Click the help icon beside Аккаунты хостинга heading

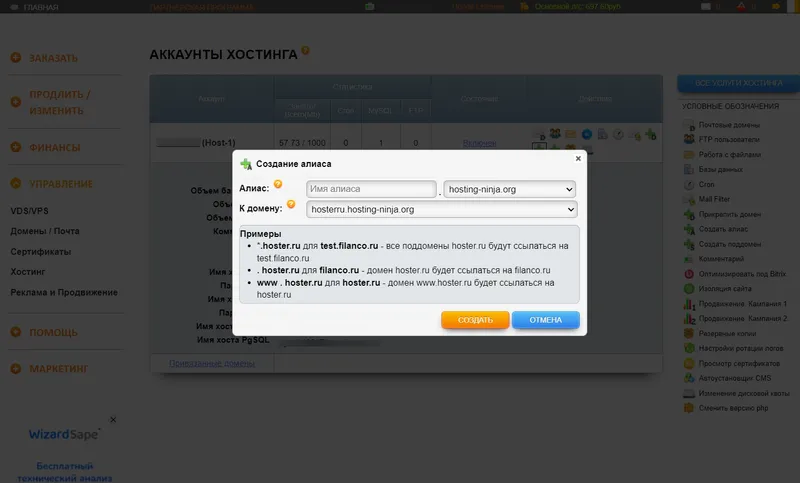[x=305, y=50]
